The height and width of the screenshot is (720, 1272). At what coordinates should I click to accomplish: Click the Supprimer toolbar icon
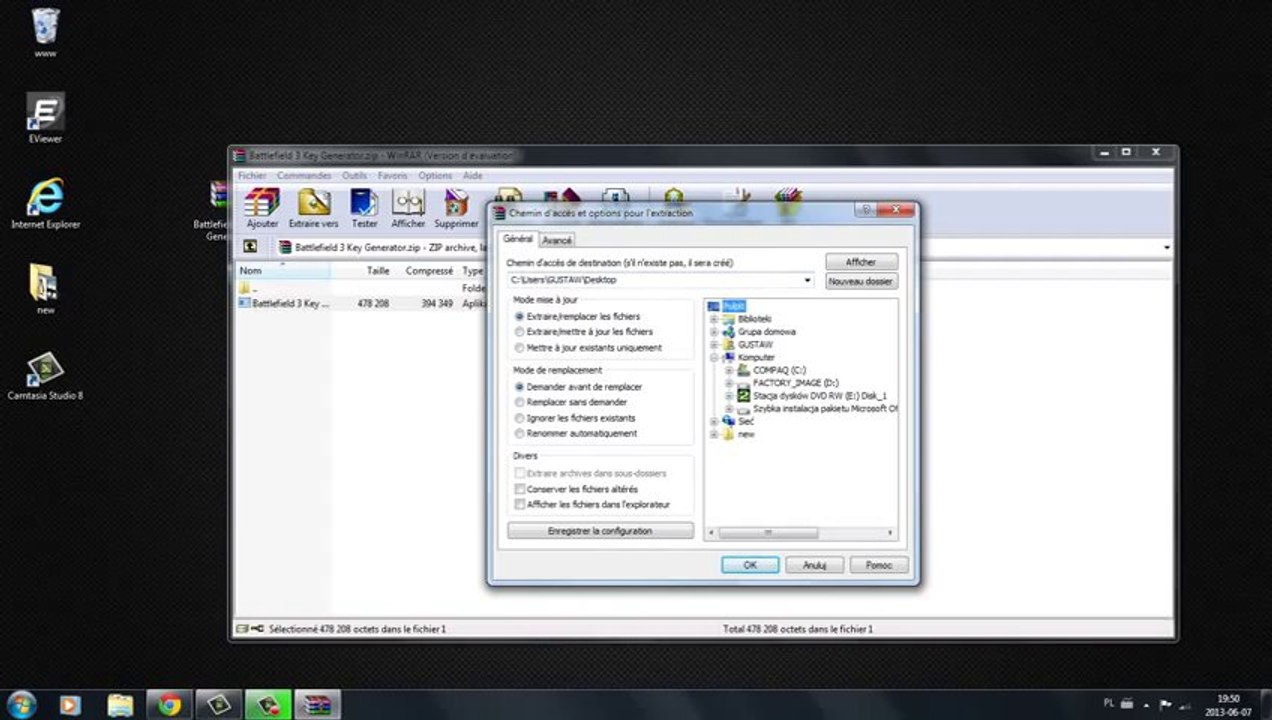coord(456,207)
